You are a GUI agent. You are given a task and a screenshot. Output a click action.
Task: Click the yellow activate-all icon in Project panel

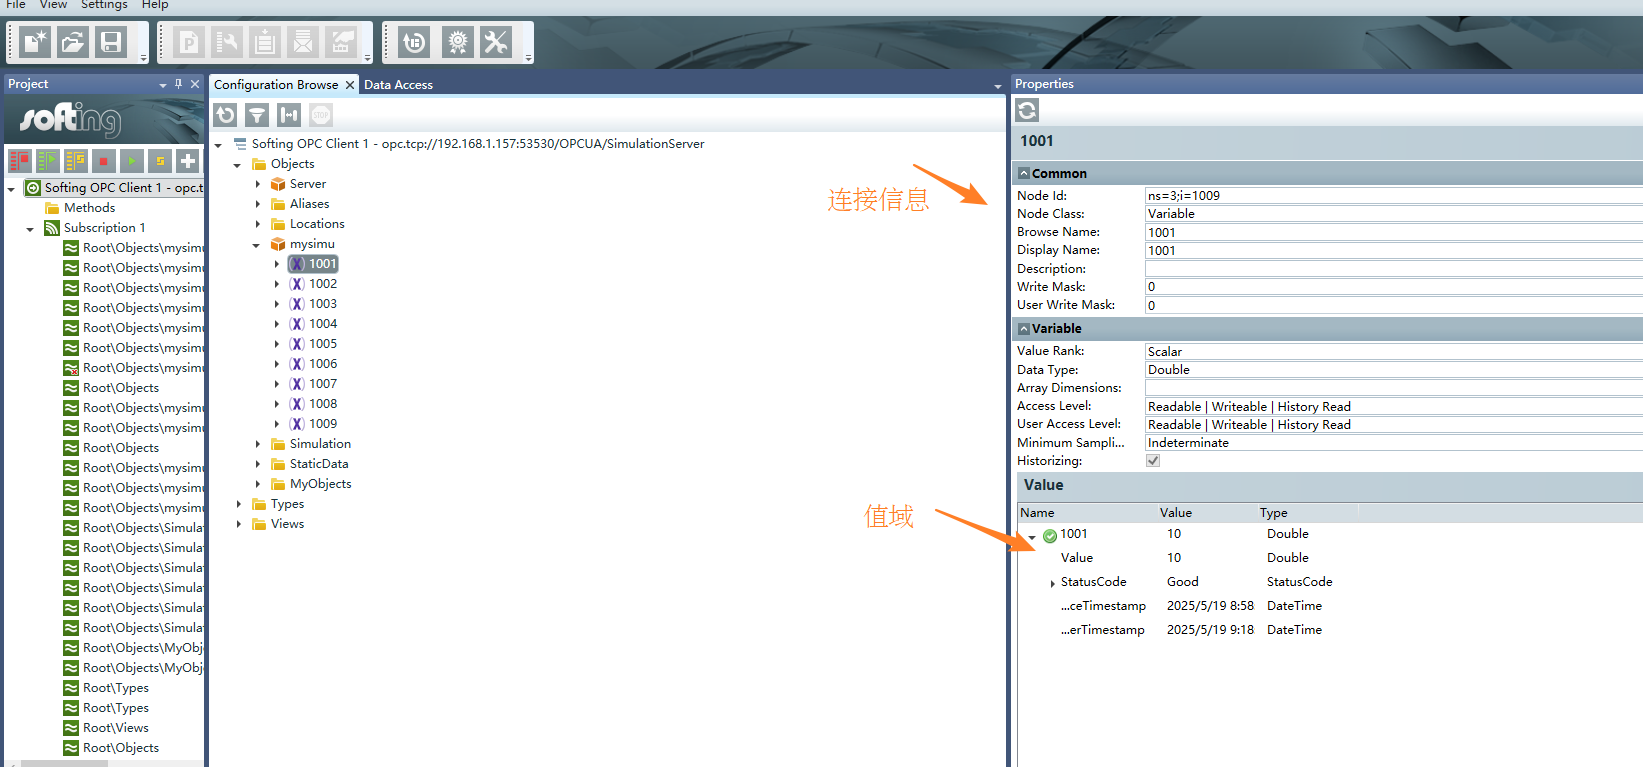pos(75,160)
